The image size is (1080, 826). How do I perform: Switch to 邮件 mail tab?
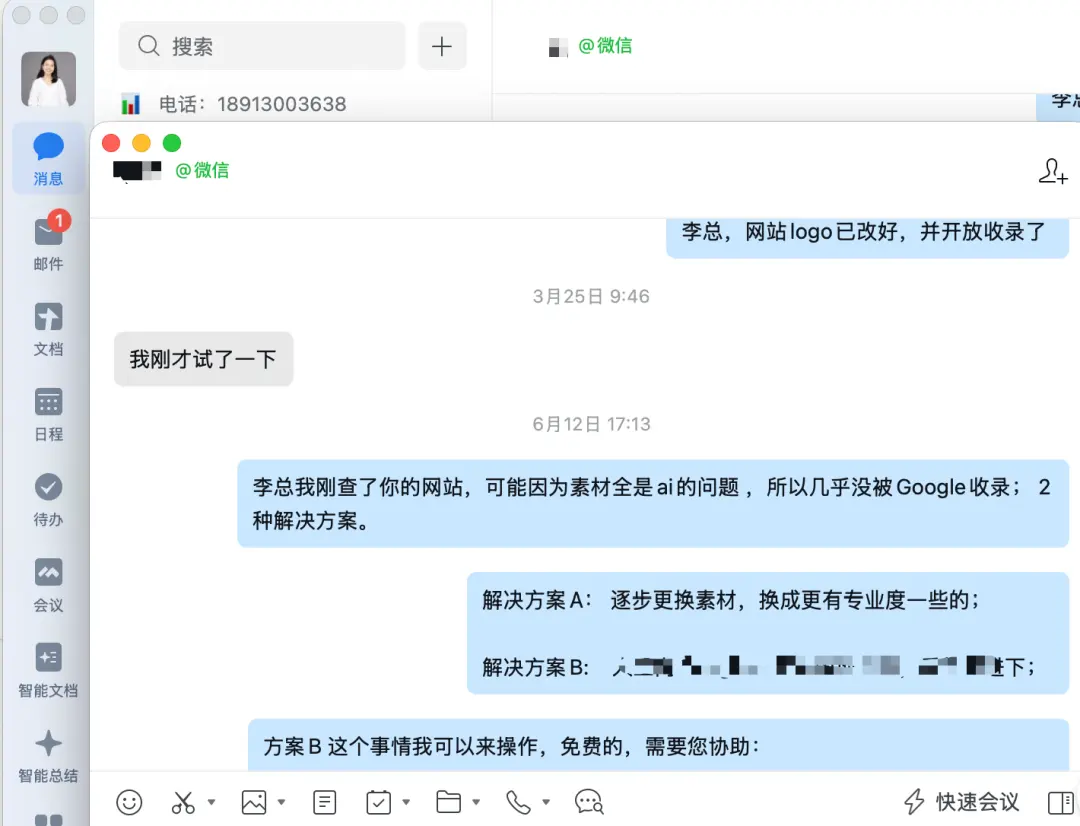click(x=48, y=242)
